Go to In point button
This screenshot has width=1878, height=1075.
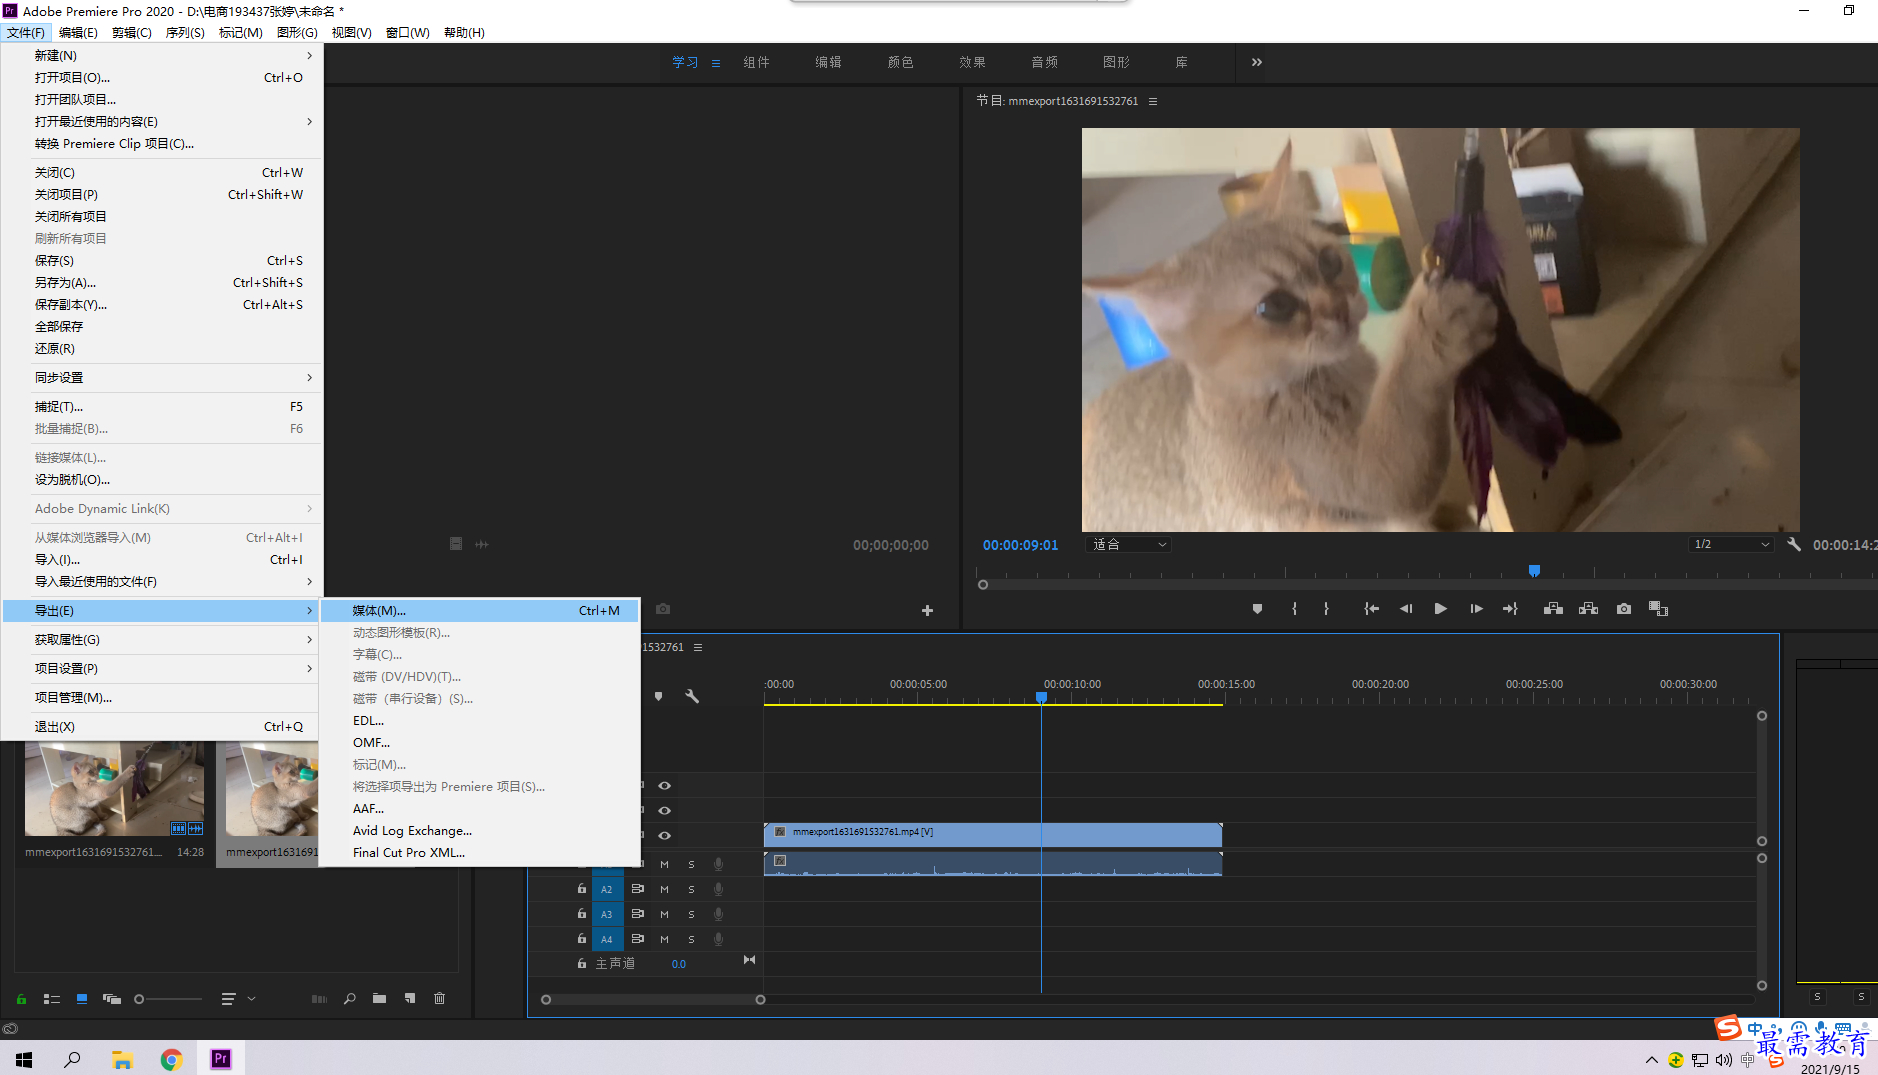(1371, 609)
